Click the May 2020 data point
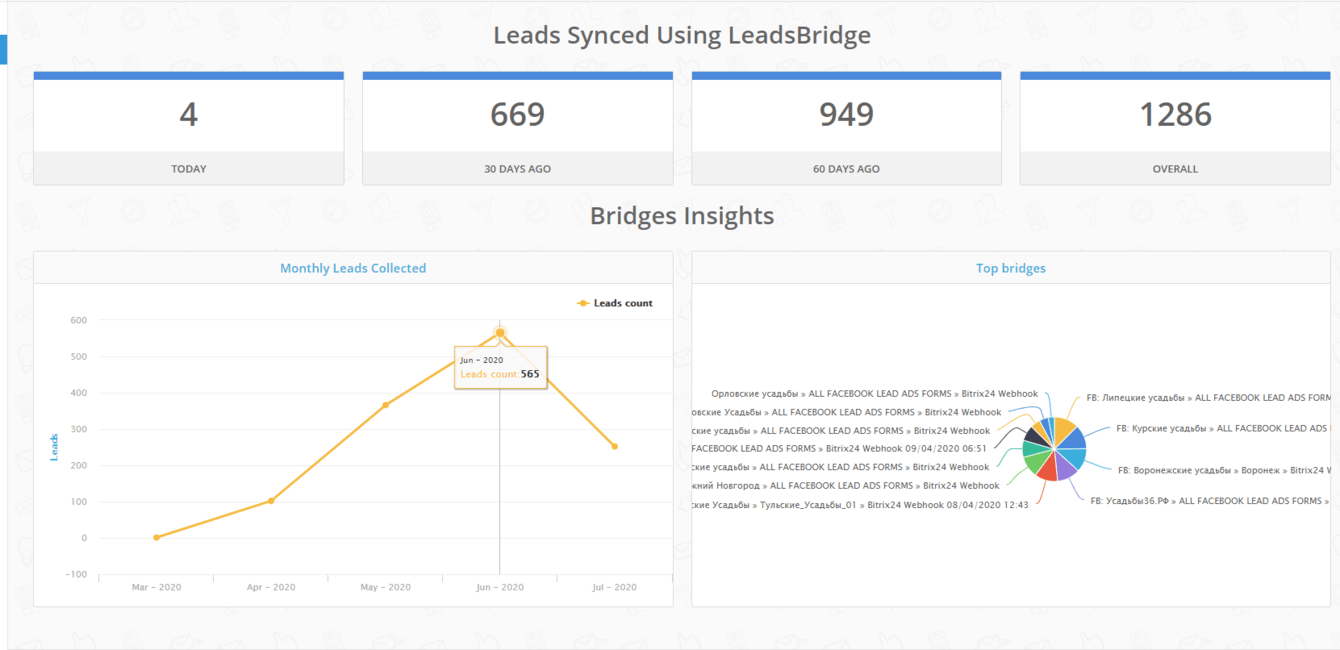The width and height of the screenshot is (1340, 650). coord(385,405)
